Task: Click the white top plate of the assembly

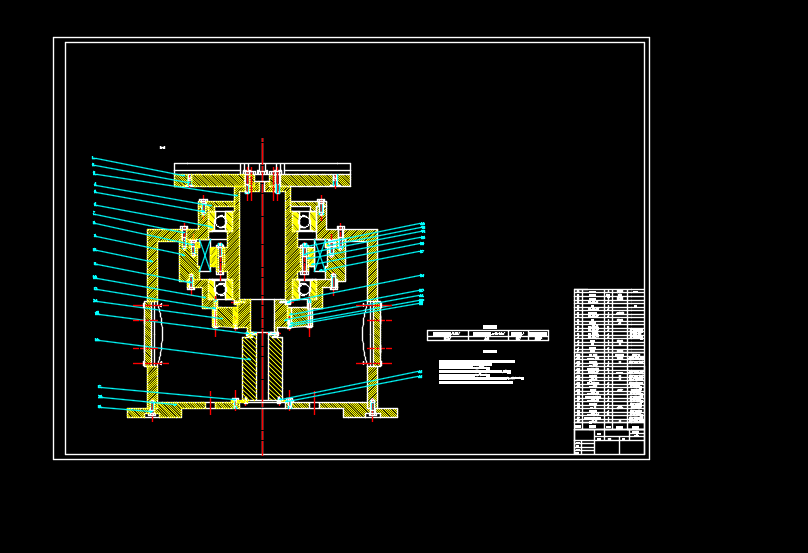Action: click(262, 169)
